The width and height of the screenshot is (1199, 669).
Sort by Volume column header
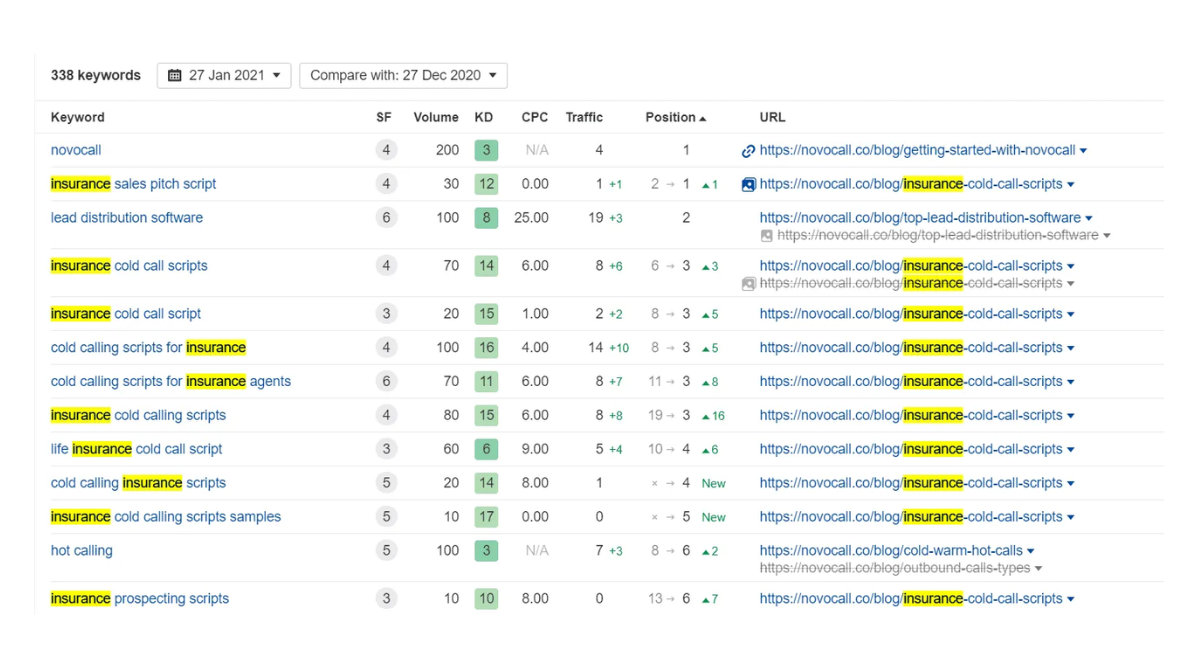tap(436, 117)
